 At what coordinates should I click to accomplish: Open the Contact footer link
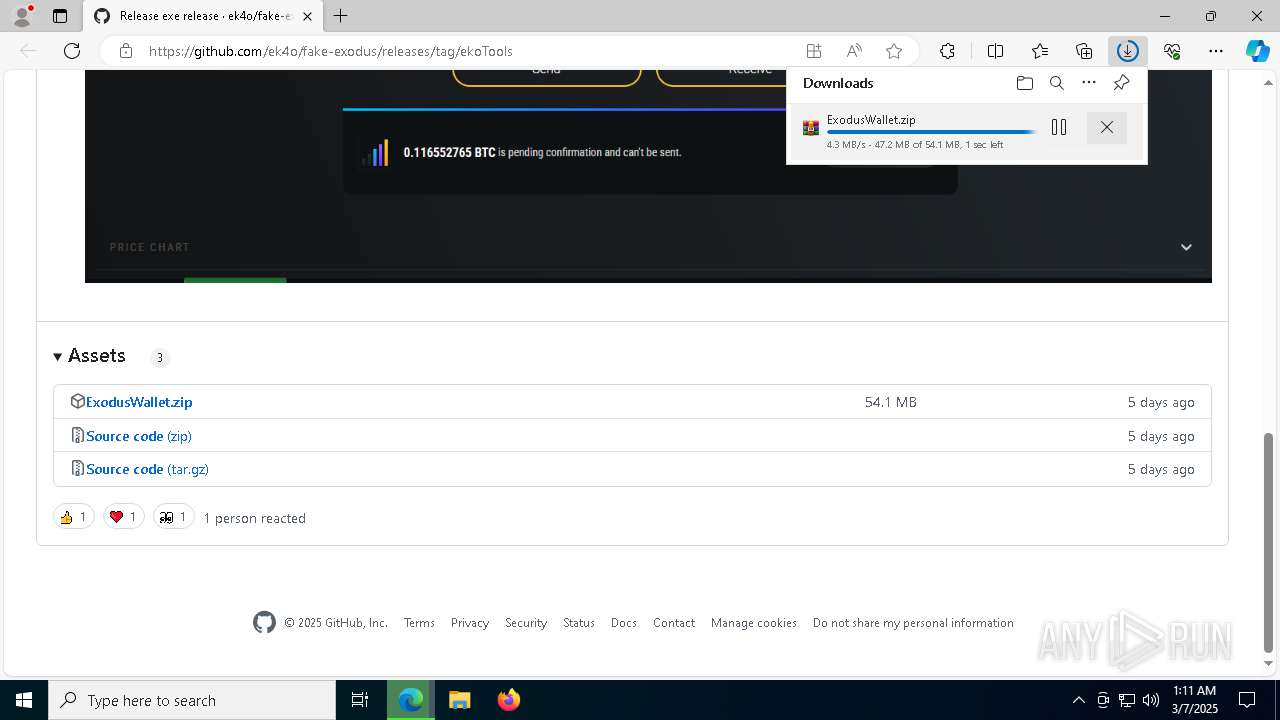click(x=674, y=623)
